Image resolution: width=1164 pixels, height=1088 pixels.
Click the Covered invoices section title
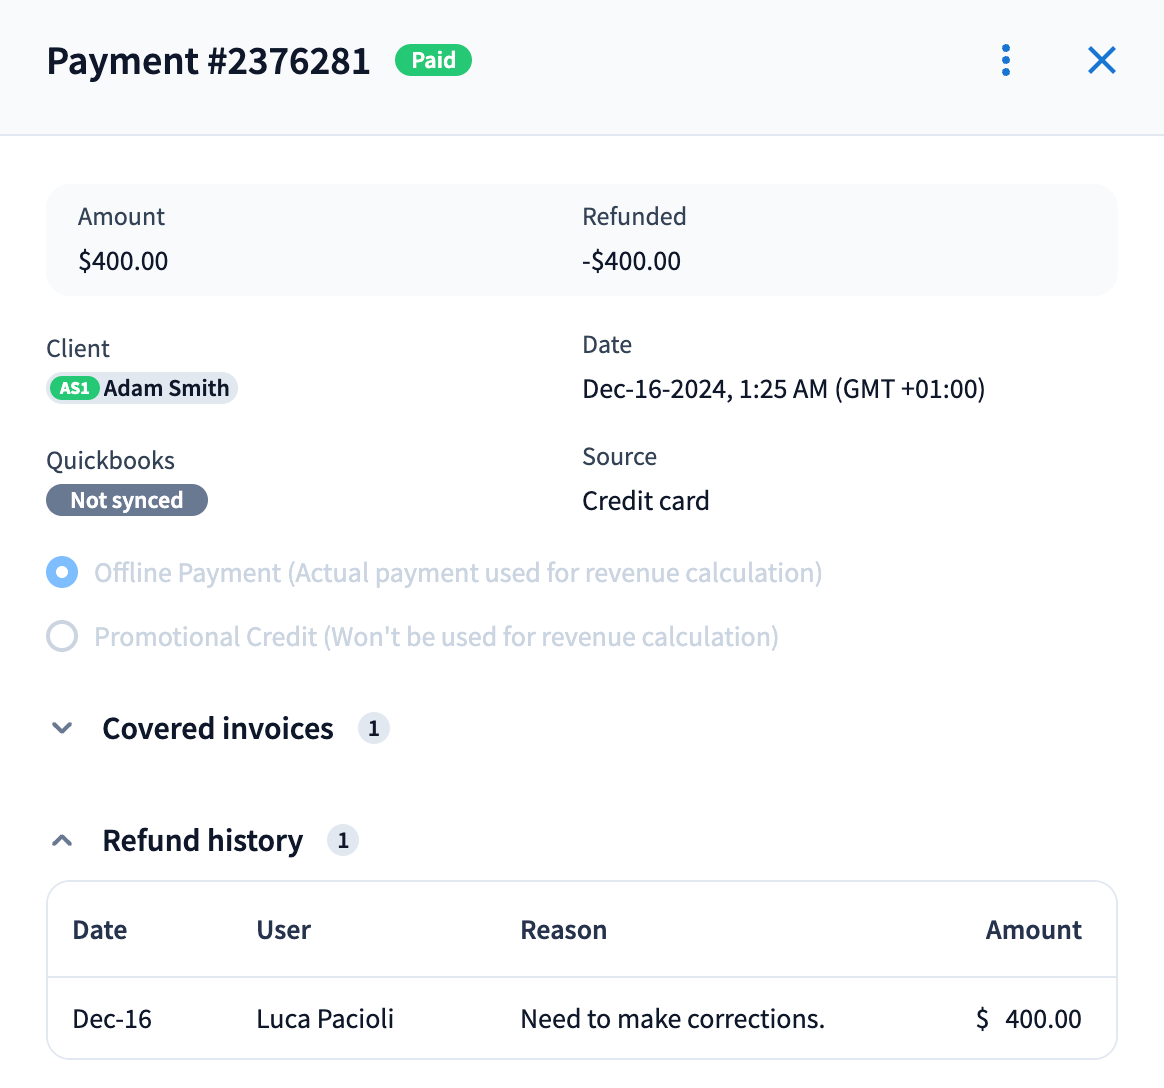[218, 728]
